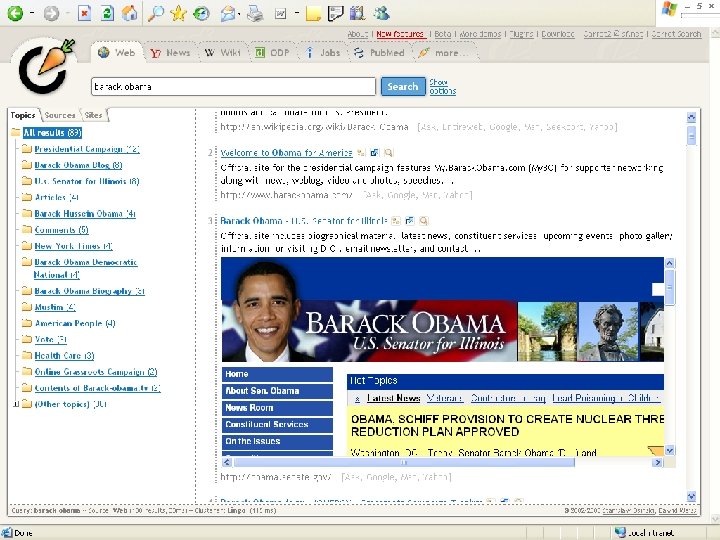This screenshot has width=720, height=540.
Task: Click the preview frame horizontal scrollbar thumb
Action: 404,462
